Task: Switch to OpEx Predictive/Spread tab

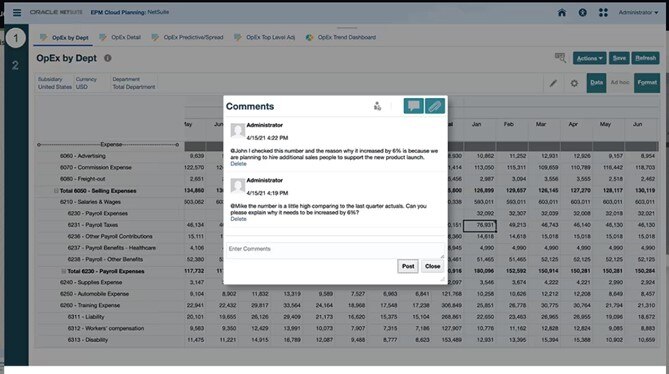Action: [x=187, y=38]
